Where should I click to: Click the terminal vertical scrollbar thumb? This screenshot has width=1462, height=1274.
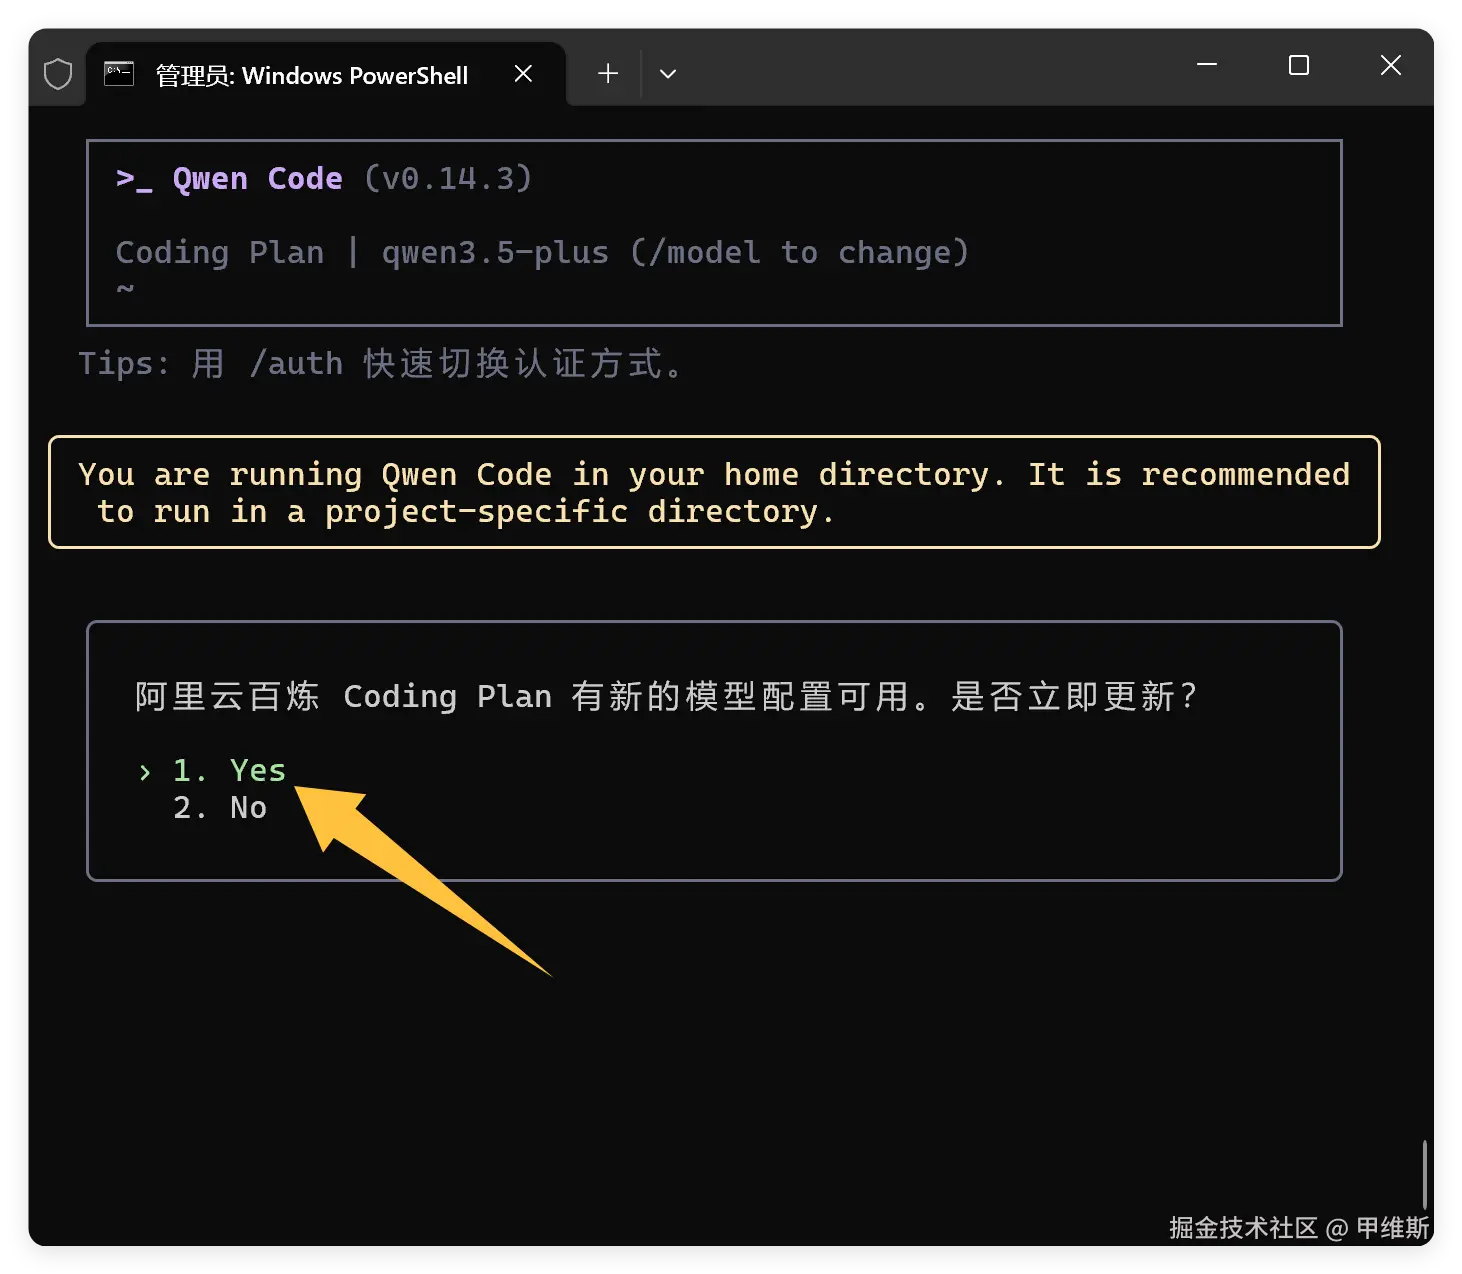point(1425,1175)
